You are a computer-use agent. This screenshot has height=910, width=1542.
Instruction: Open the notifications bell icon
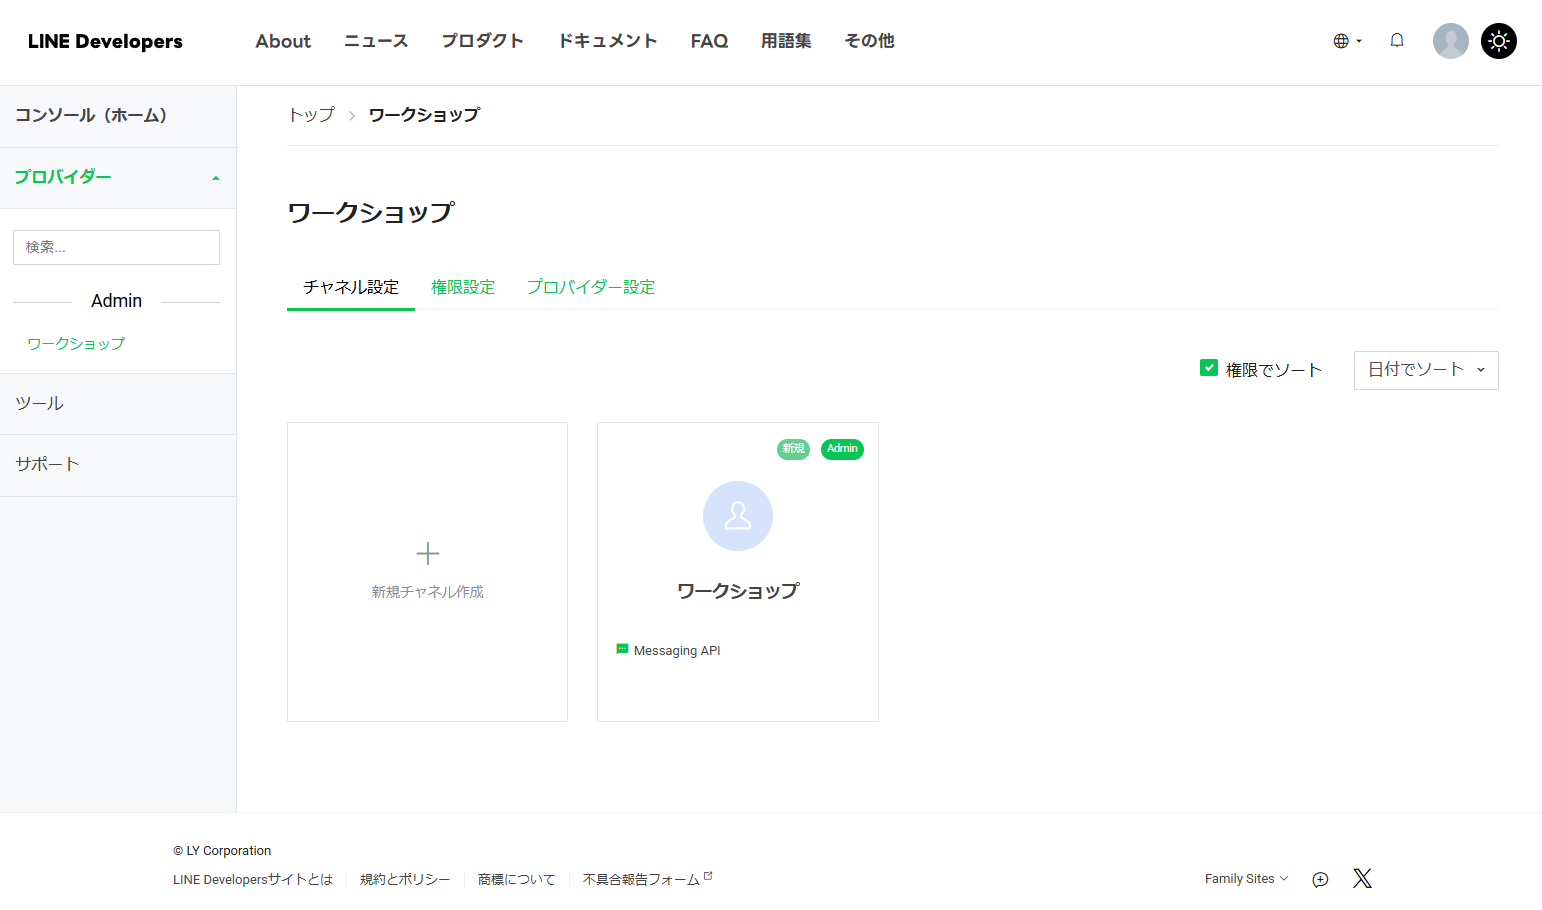[1397, 40]
